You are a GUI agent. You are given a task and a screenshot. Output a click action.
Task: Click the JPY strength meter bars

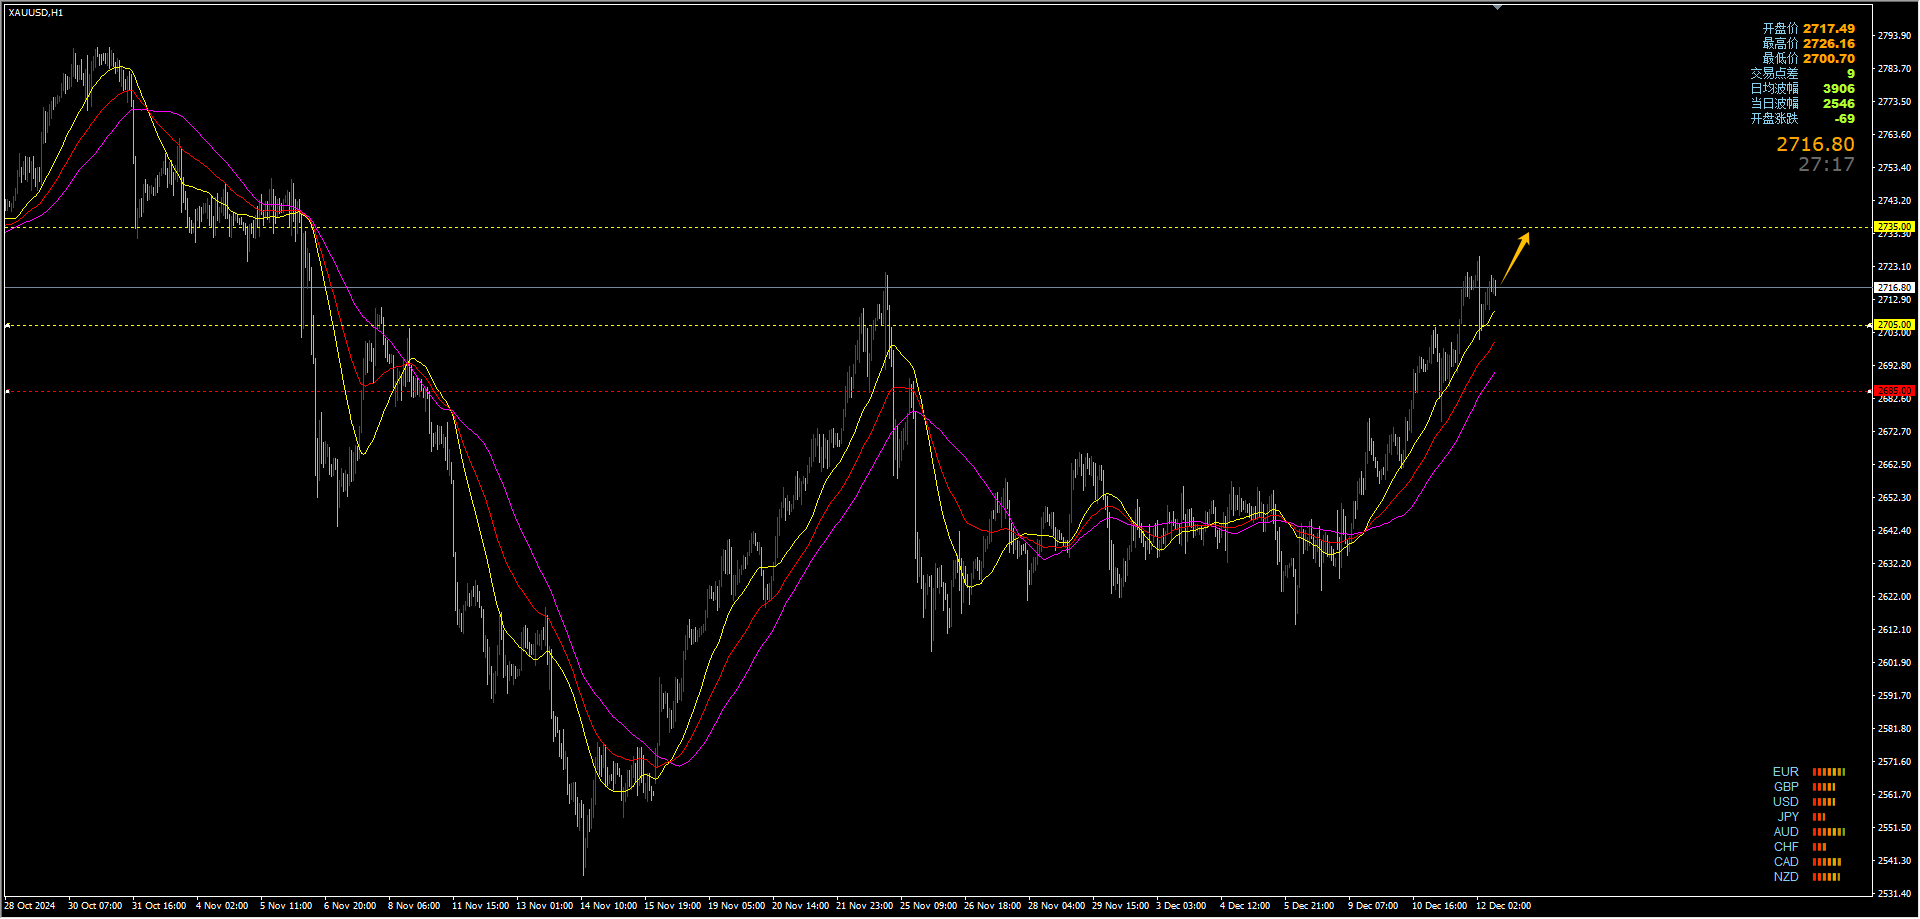coord(1819,817)
